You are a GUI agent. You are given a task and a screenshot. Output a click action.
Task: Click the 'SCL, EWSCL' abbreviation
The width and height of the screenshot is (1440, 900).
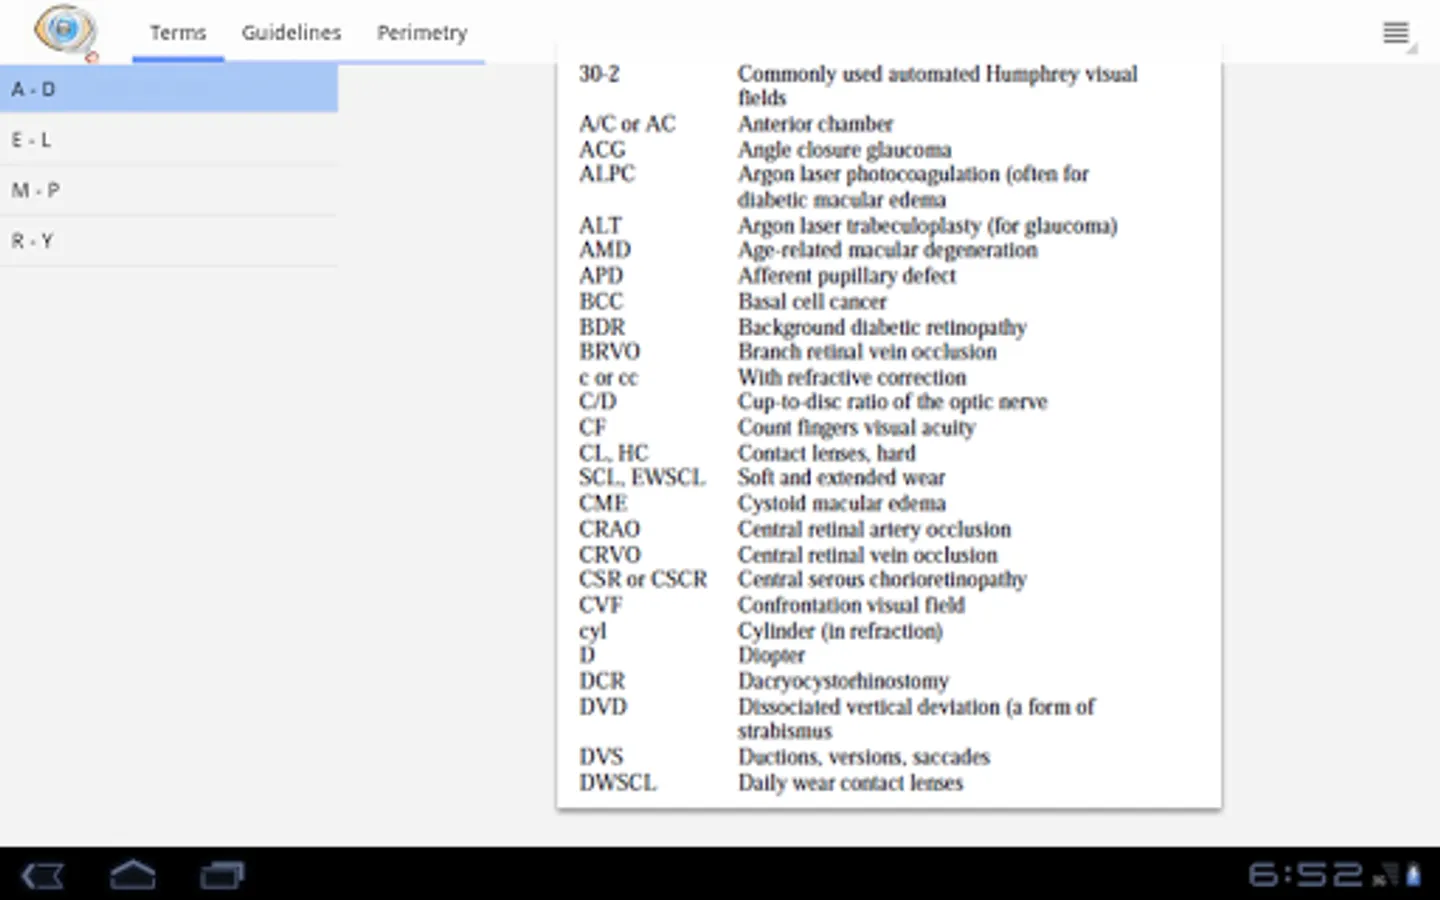(642, 478)
